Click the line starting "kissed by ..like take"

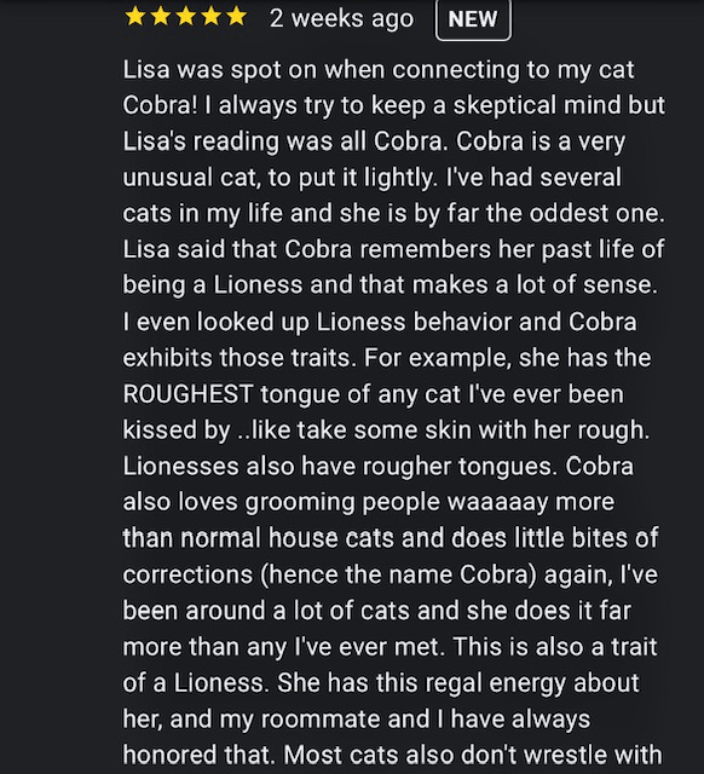pyautogui.click(x=386, y=430)
